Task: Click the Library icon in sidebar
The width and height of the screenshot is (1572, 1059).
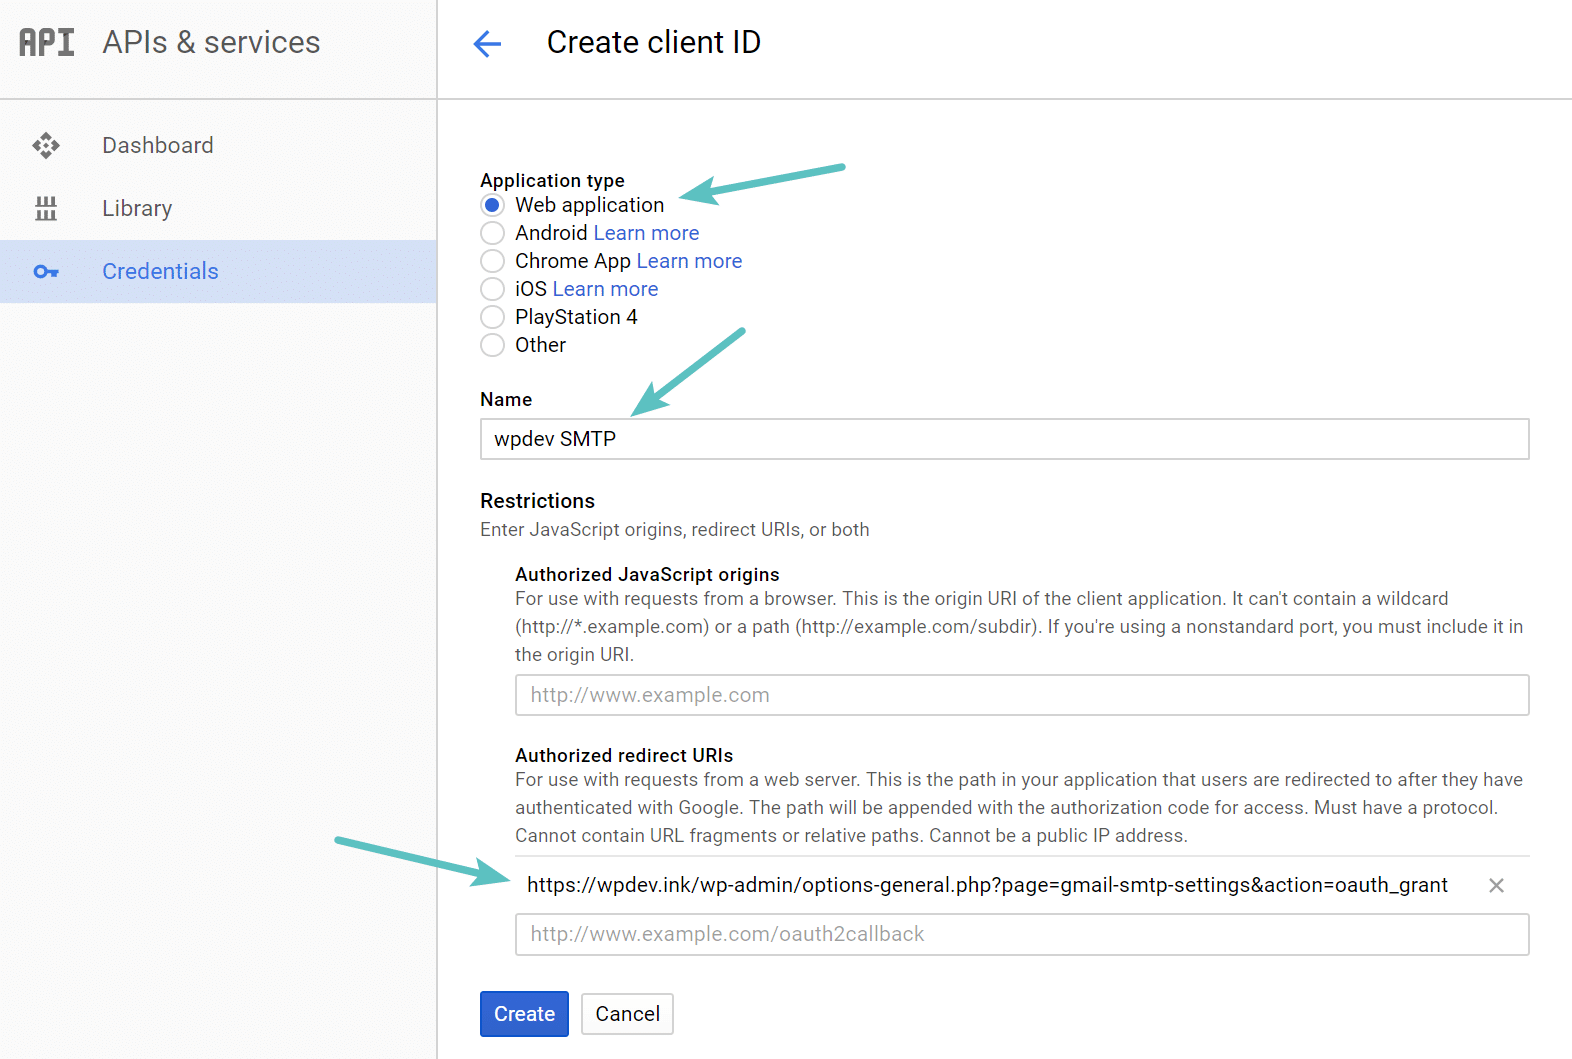Action: point(46,208)
